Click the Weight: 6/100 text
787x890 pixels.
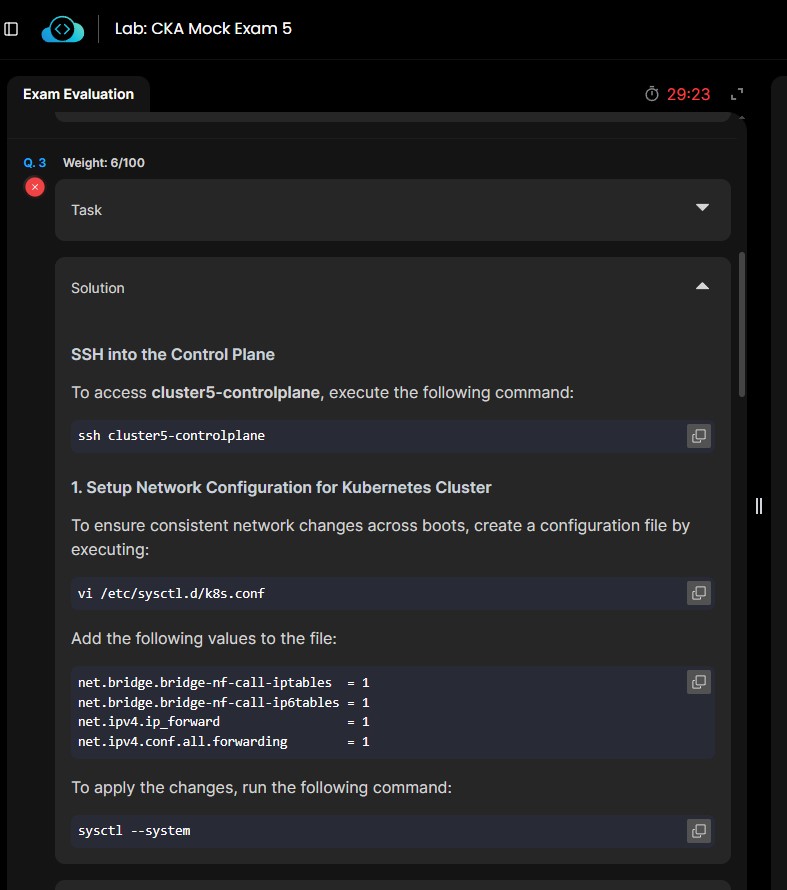coord(104,163)
